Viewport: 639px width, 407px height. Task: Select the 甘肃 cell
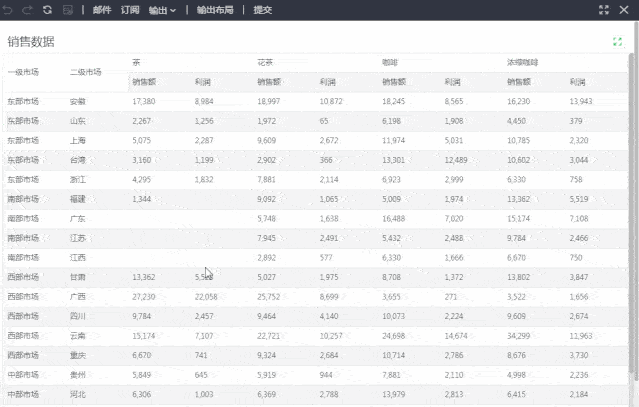coord(77,277)
